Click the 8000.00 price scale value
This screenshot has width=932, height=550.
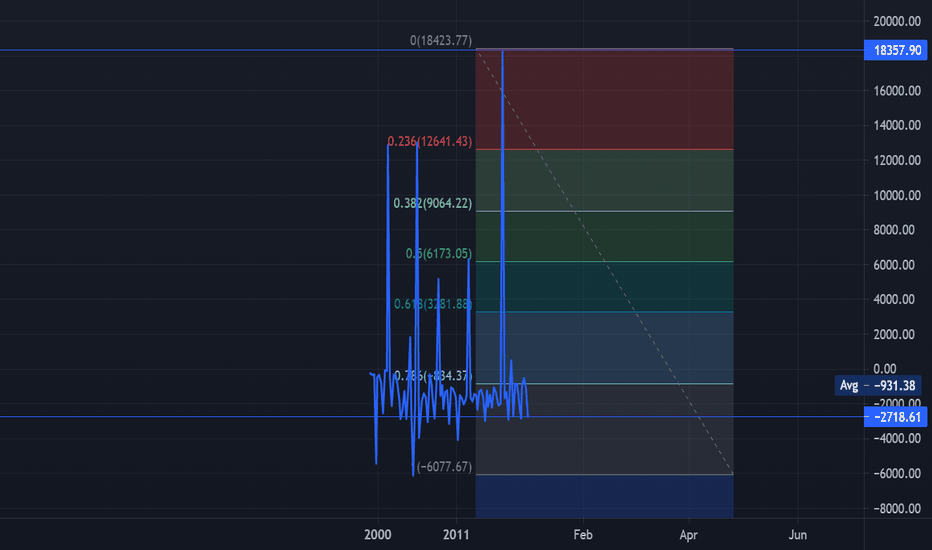coord(894,230)
